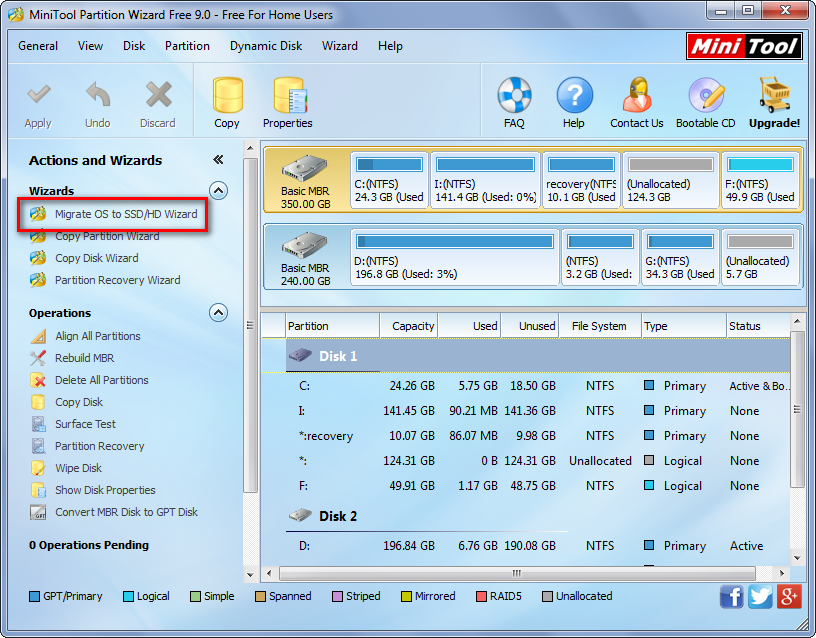Click the Rebuild MBR icon
Screen dimensions: 816x638
coord(38,358)
